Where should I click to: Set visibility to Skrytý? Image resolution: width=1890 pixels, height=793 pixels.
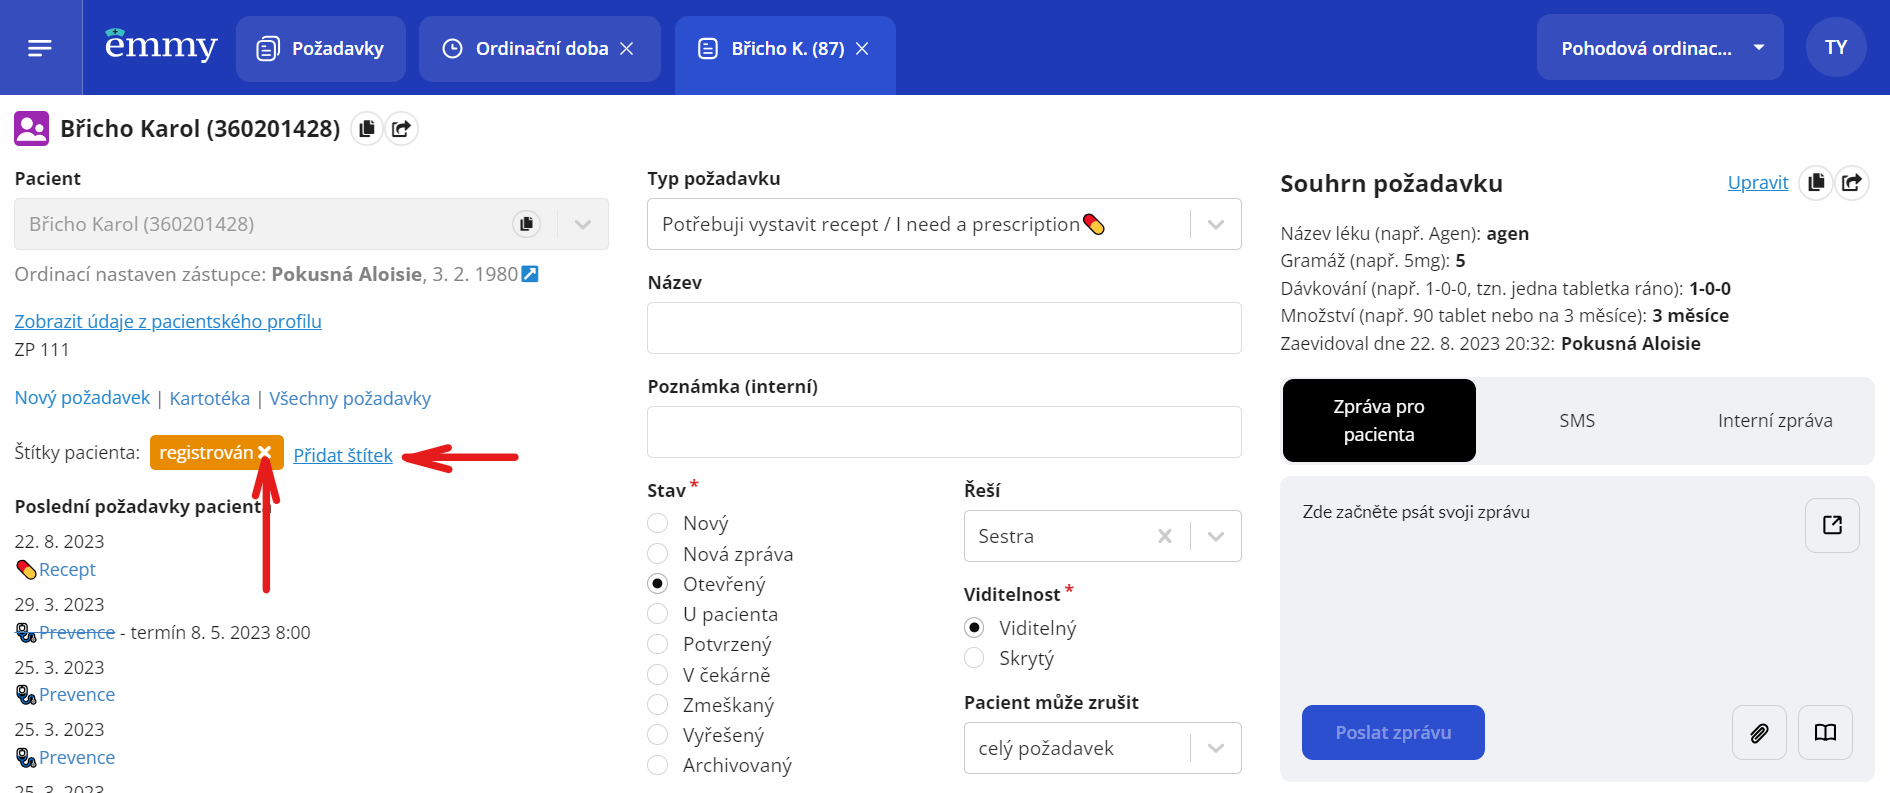click(974, 658)
